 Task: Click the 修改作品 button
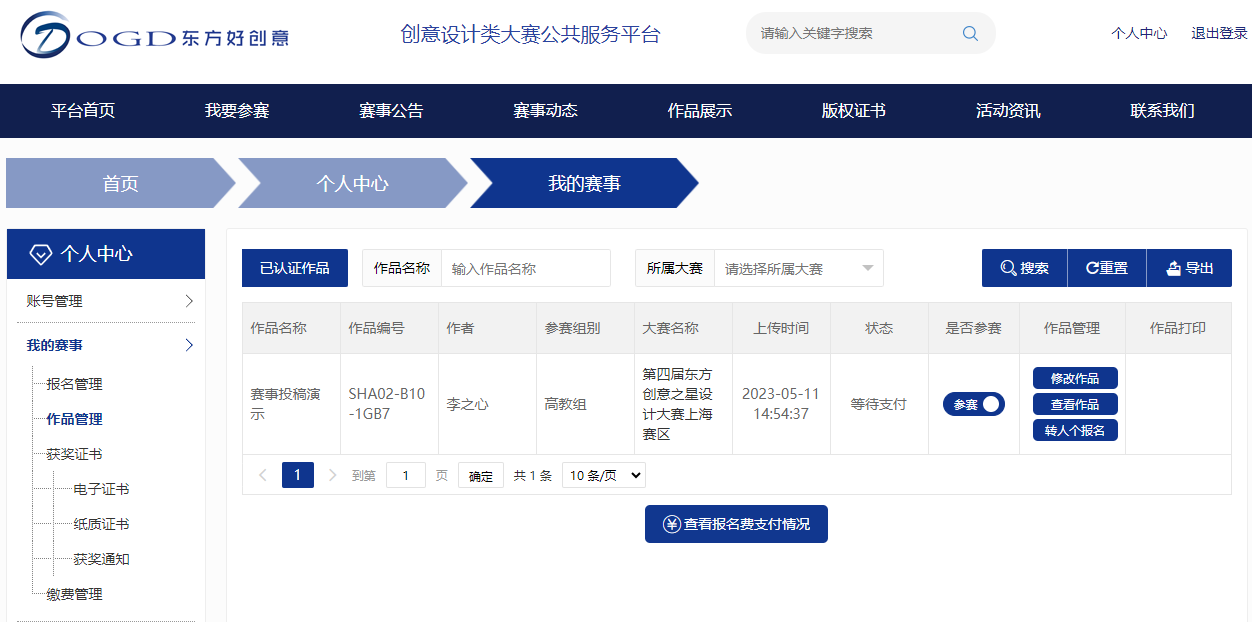pos(1075,378)
